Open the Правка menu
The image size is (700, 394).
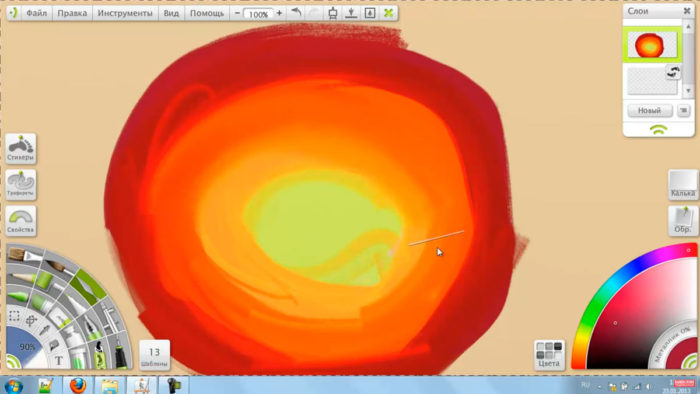pos(72,13)
